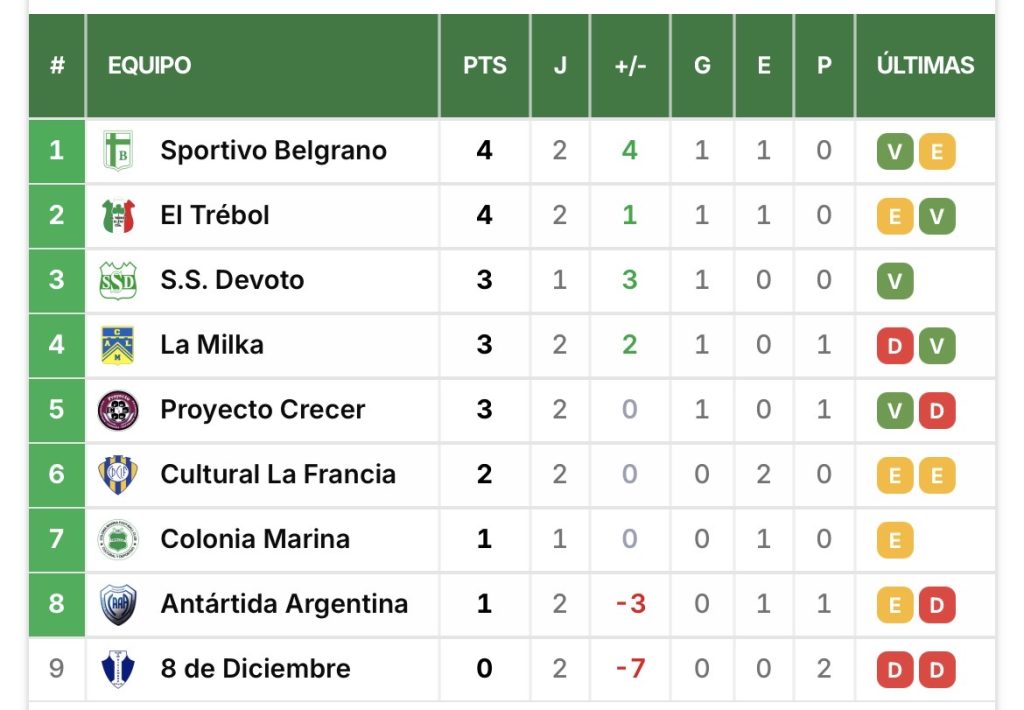Image resolution: width=1024 pixels, height=710 pixels.
Task: Click the EQUIPO column header
Action: (150, 66)
